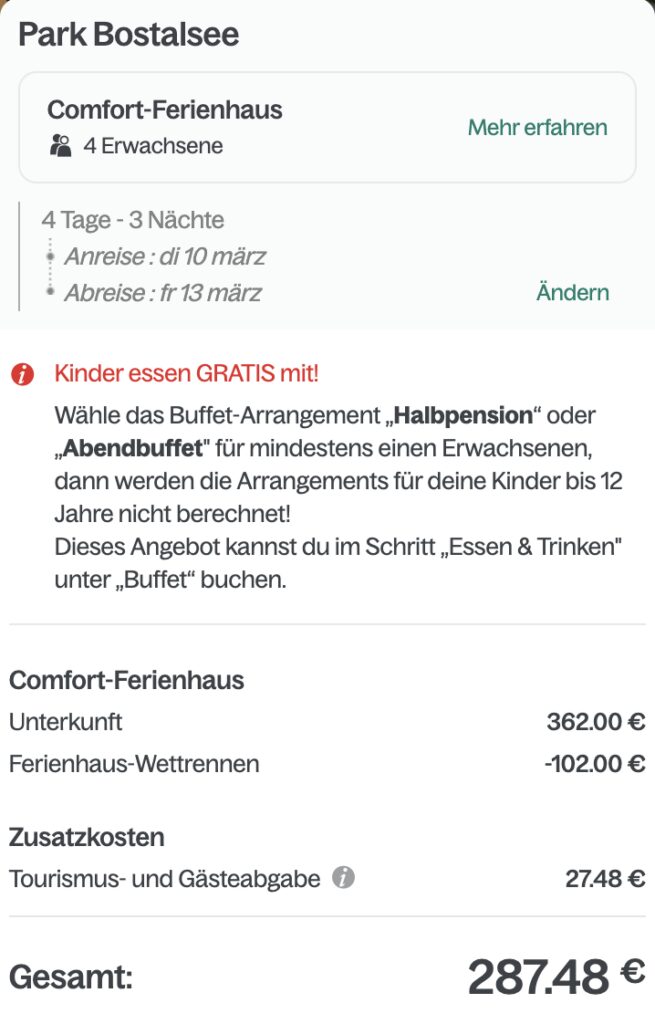This screenshot has height=1024, width=655.
Task: Click Ändern to modify travel dates
Action: point(573,292)
